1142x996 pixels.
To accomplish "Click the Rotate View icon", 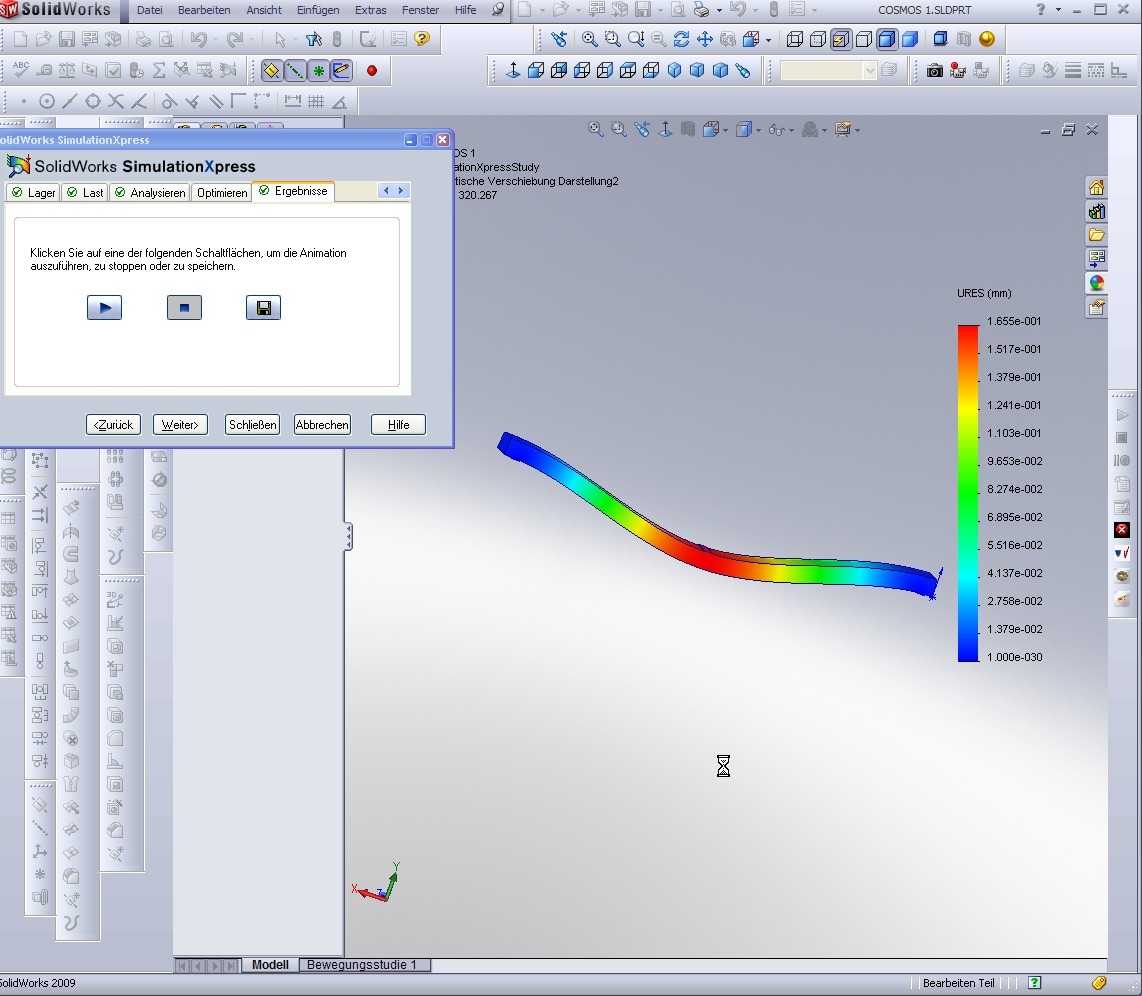I will [681, 39].
